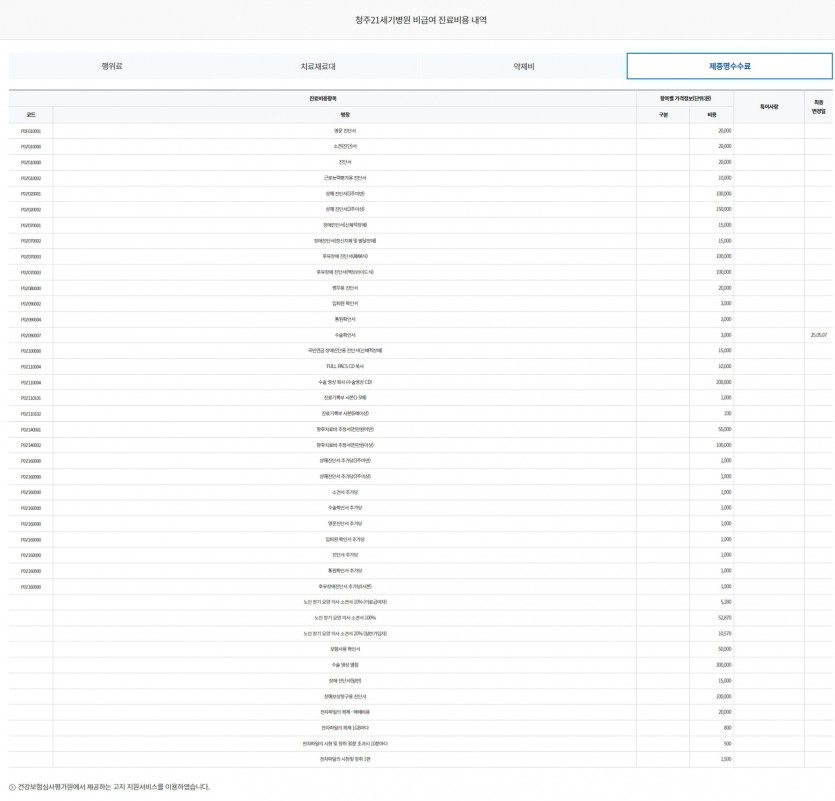Click the 최종 변경일 column header
The image size is (835, 801).
(x=818, y=107)
